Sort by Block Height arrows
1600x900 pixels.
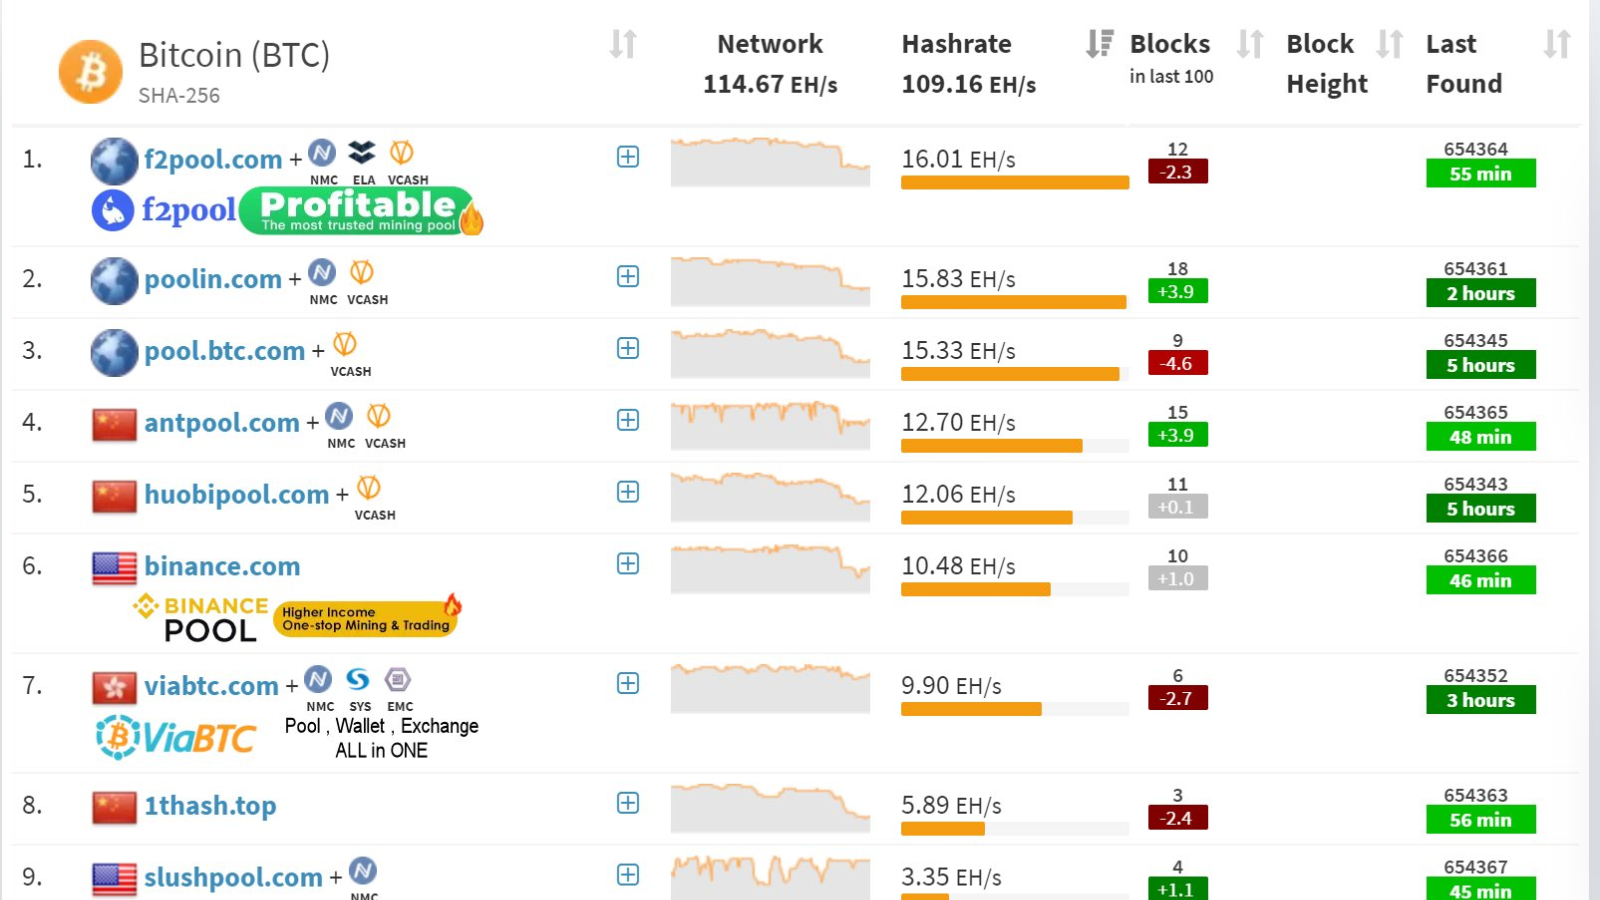click(1390, 44)
